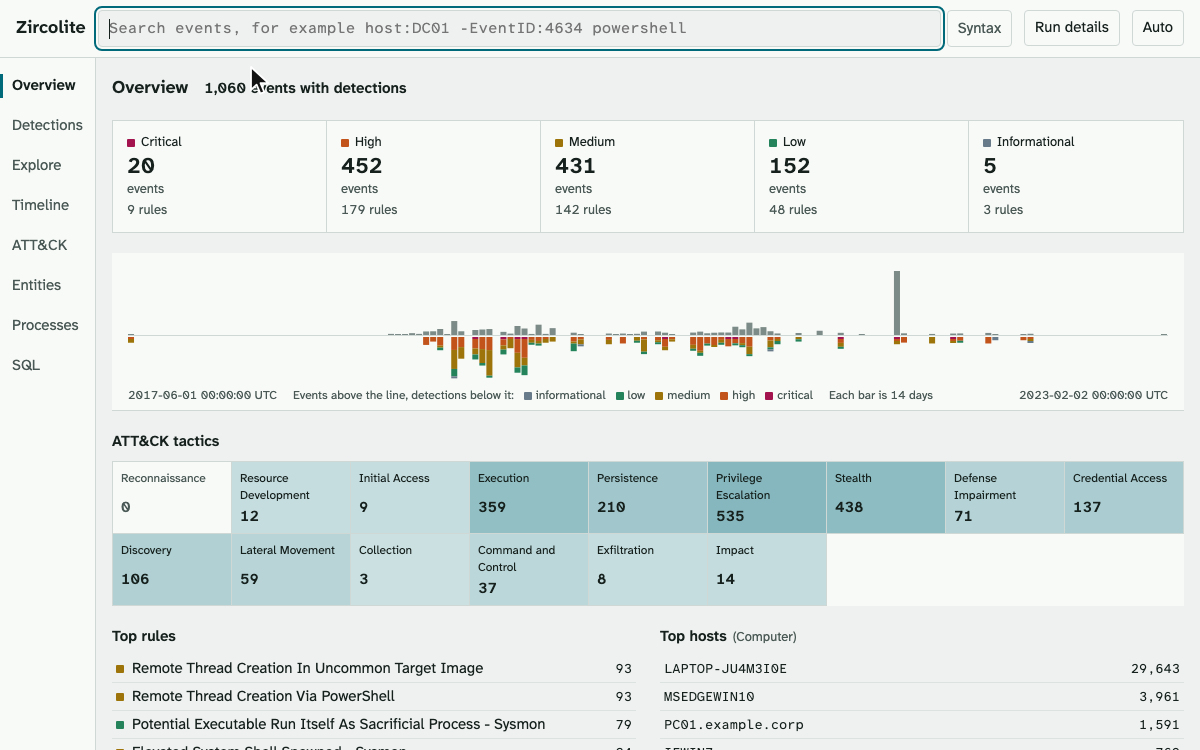Select the Credential Access tactic tile

1124,497
